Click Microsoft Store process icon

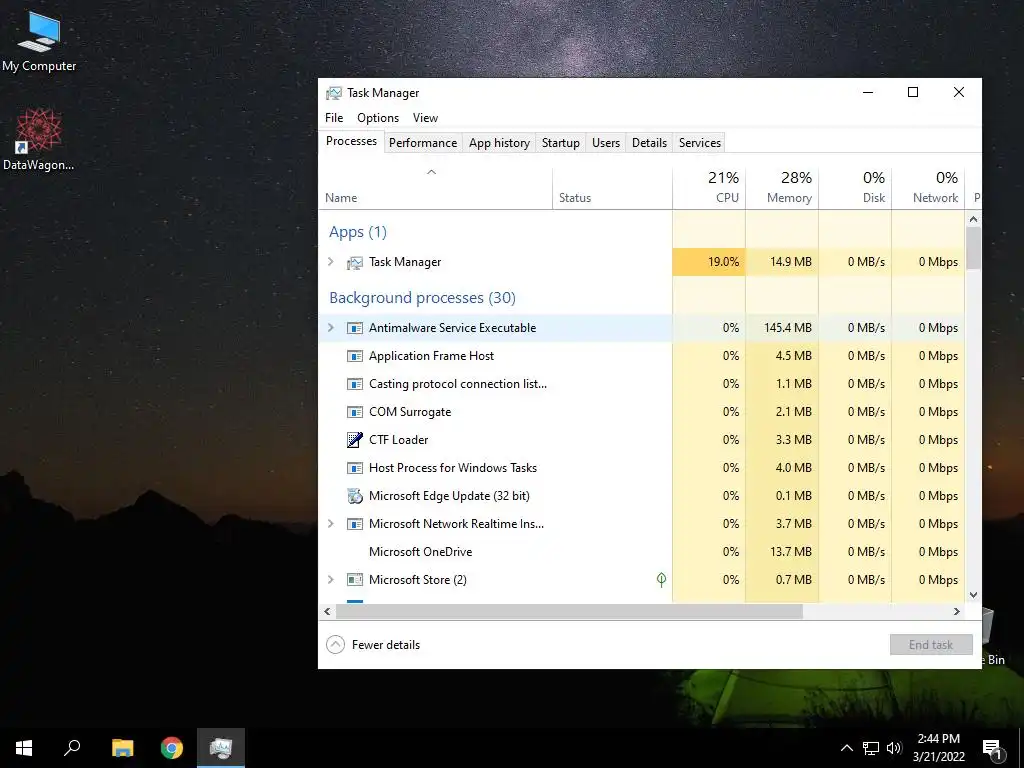[355, 580]
